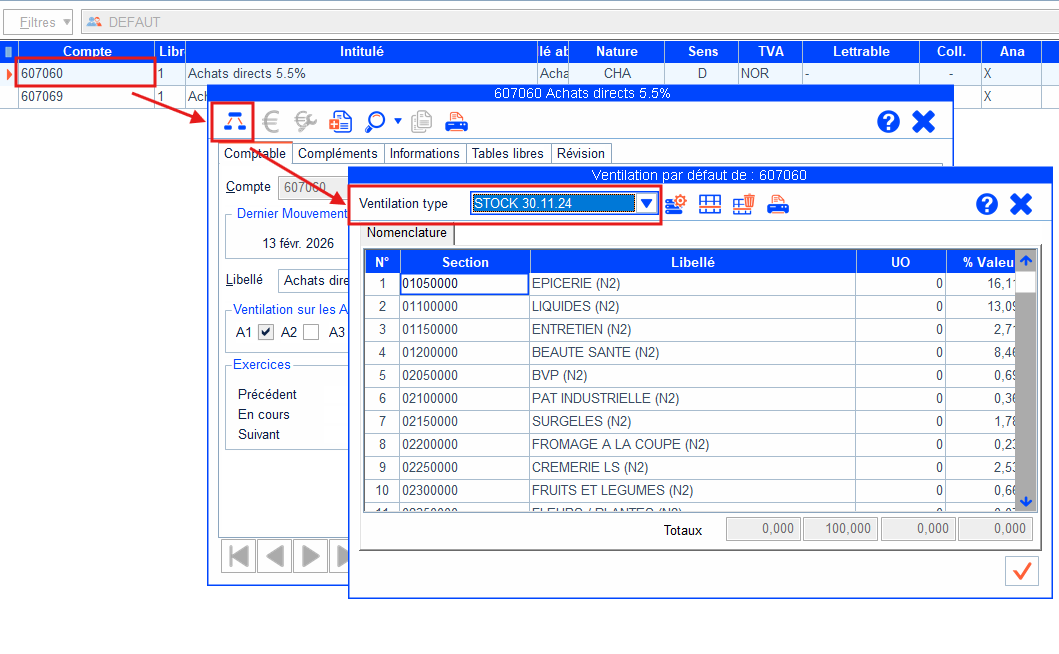Check the A2 ventilation checkbox

[311, 332]
